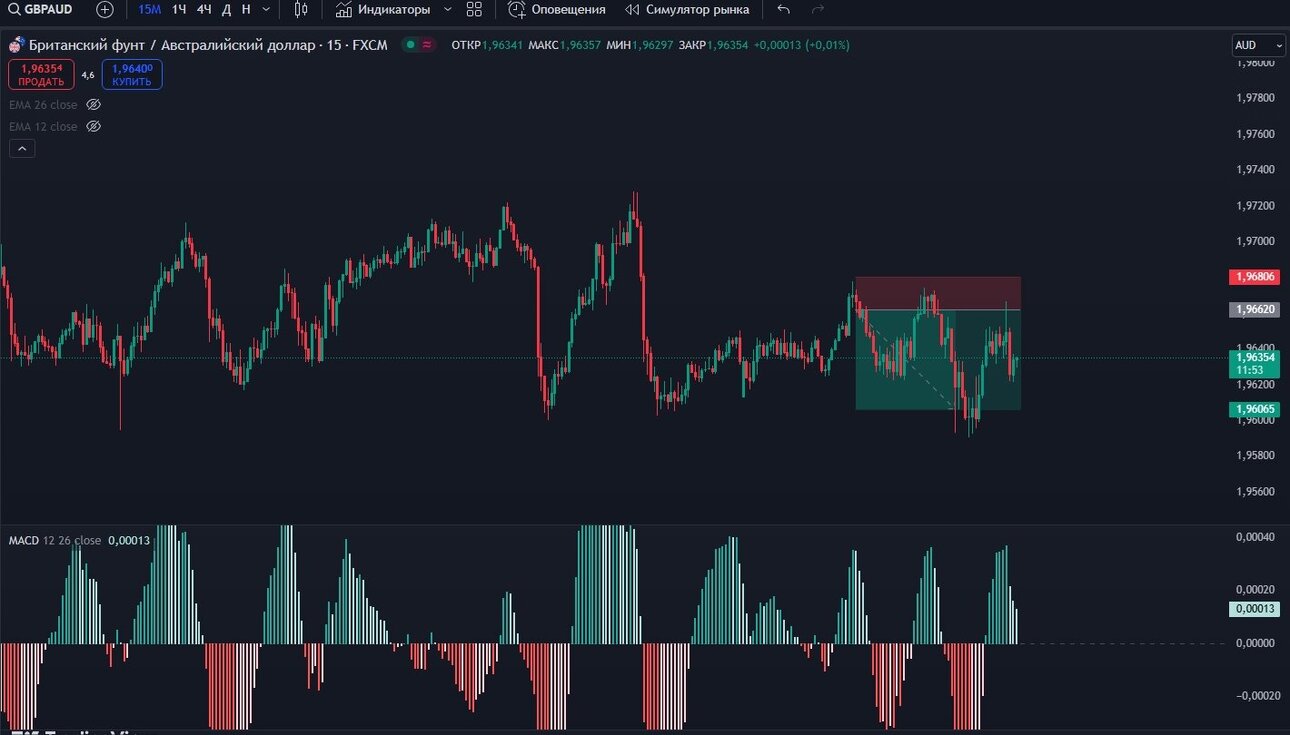Click the МАКС high value 1,96357
This screenshot has width=1290, height=735.
click(581, 45)
